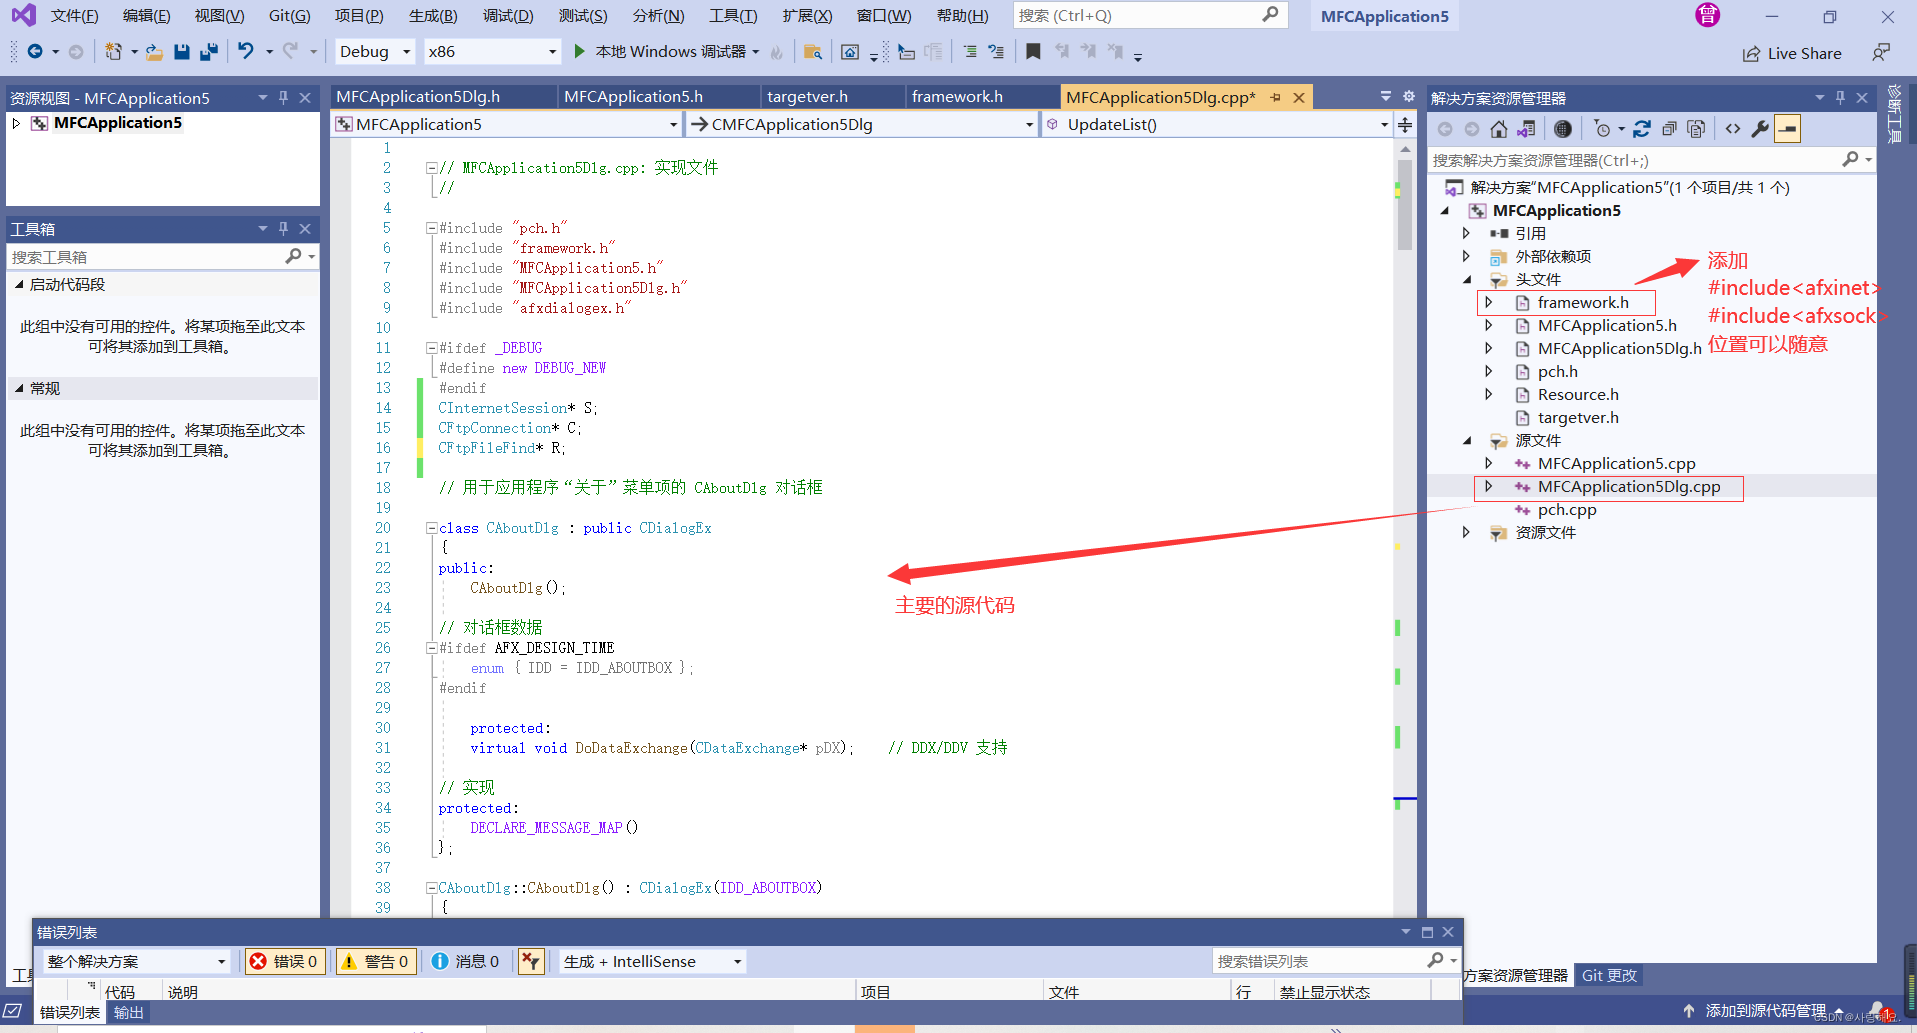Expand the 引用 node in solution tree

point(1466,233)
